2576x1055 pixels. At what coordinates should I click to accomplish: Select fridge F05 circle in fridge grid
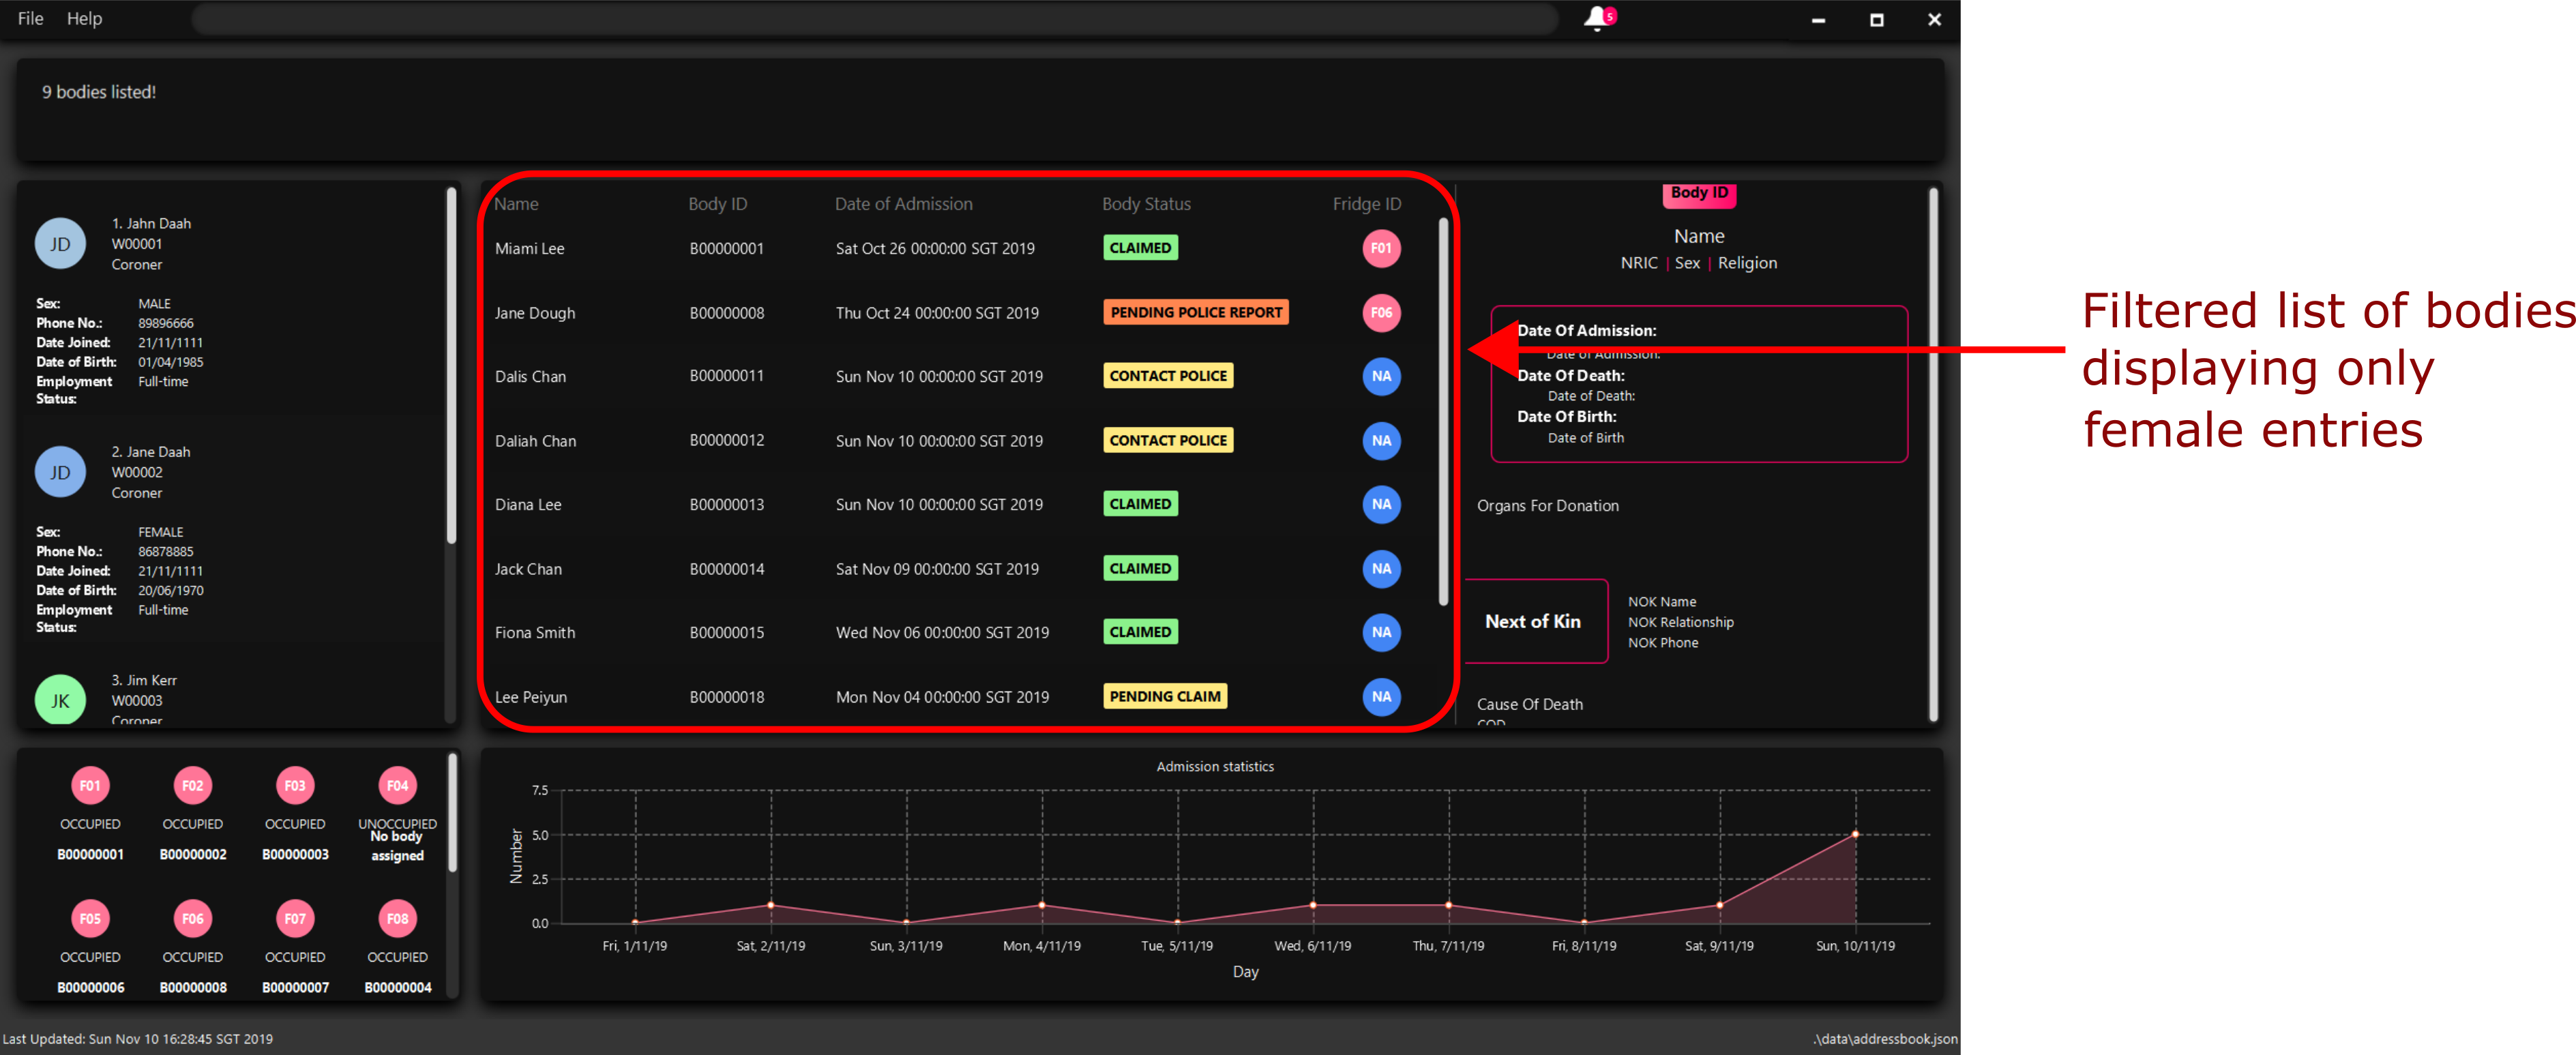click(x=90, y=918)
